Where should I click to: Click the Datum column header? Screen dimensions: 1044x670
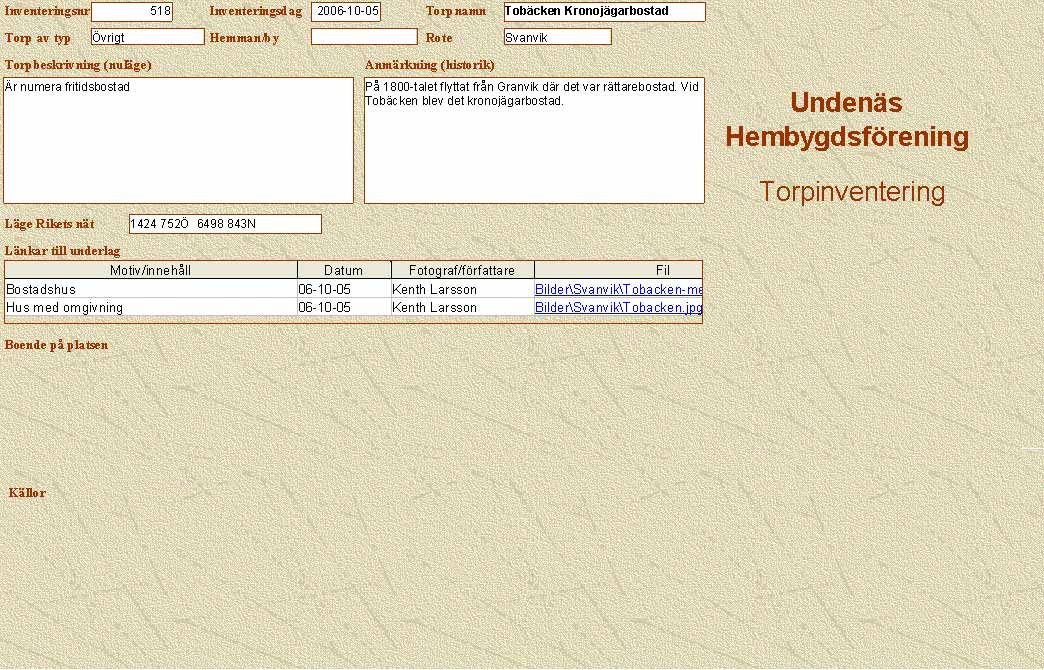click(x=344, y=270)
